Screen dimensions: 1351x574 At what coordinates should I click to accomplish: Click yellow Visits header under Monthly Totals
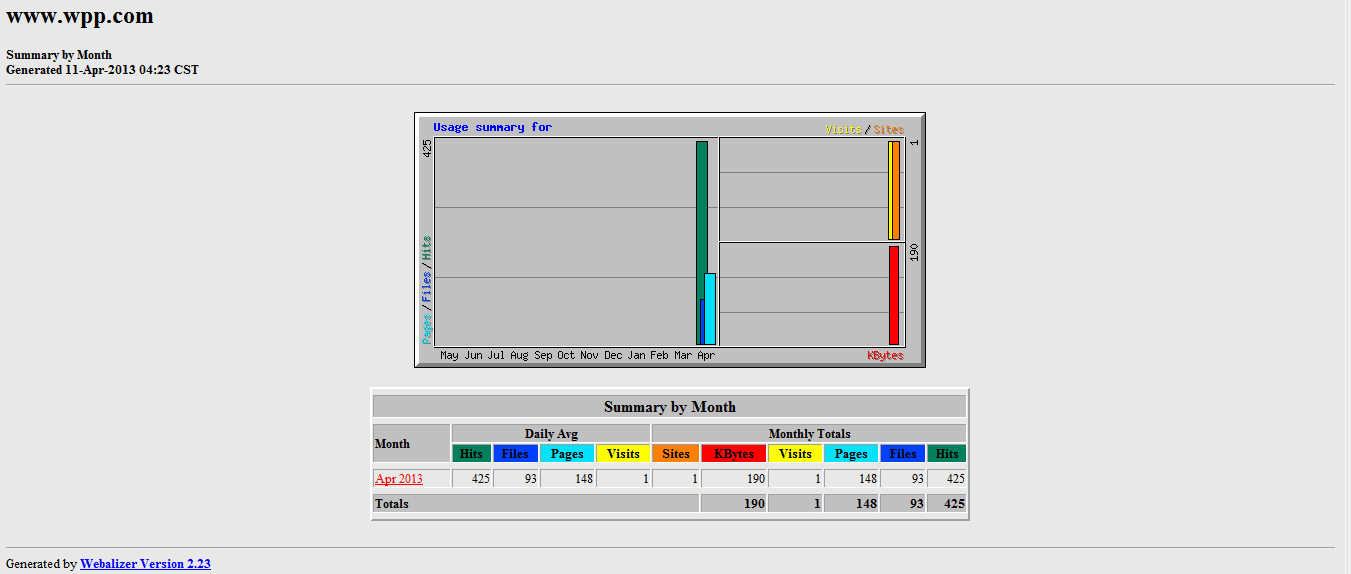click(x=795, y=454)
